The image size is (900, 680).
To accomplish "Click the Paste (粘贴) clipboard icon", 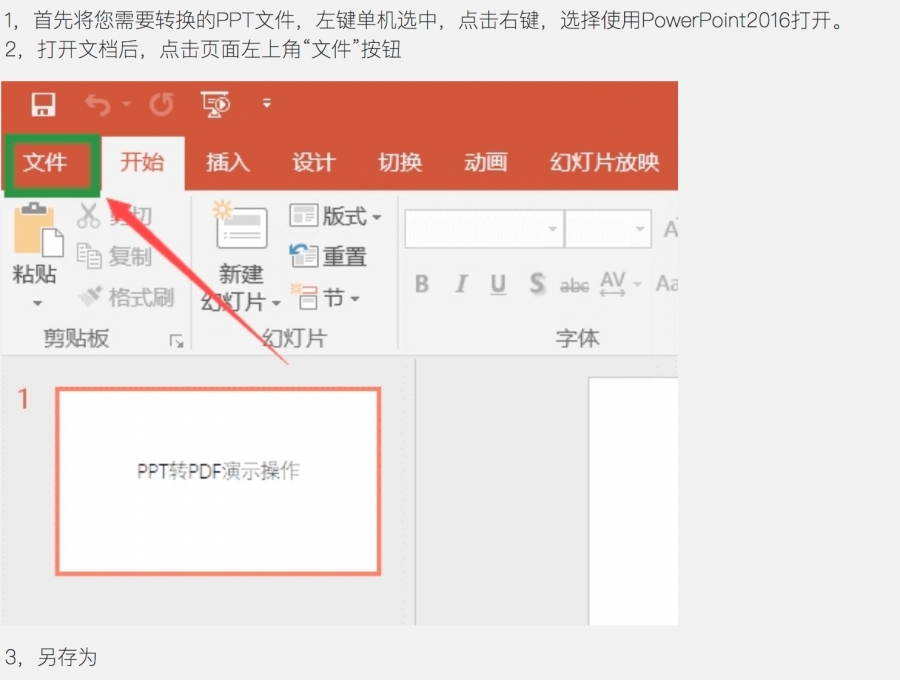I will (x=36, y=232).
